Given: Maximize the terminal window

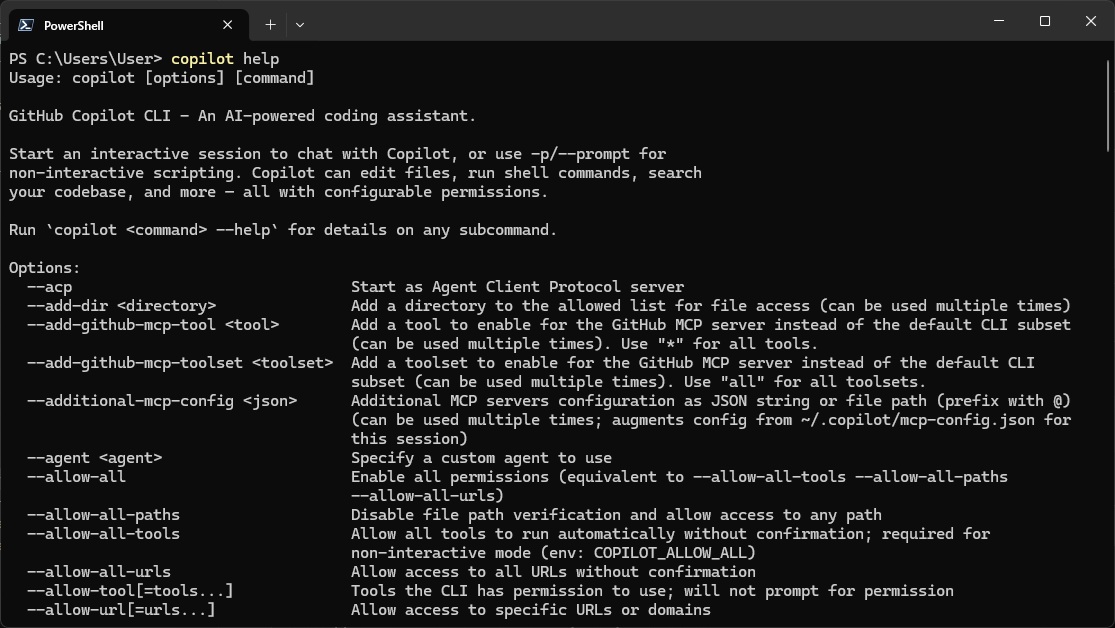Looking at the screenshot, I should pyautogui.click(x=1045, y=21).
